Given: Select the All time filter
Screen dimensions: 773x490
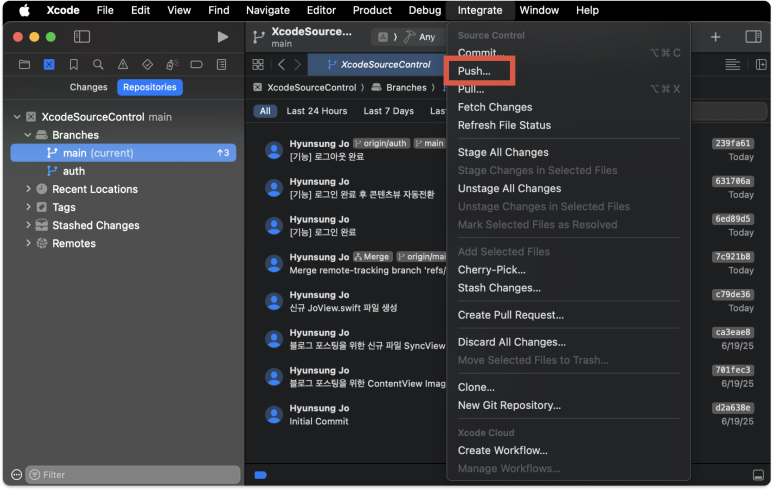Looking at the screenshot, I should [x=265, y=111].
